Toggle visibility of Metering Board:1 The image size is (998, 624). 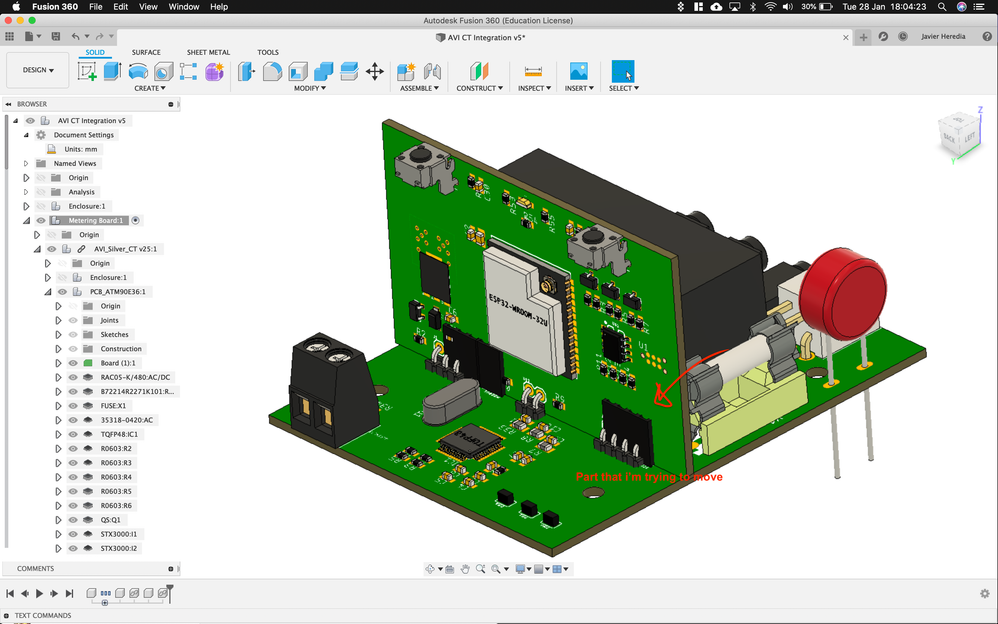41,220
